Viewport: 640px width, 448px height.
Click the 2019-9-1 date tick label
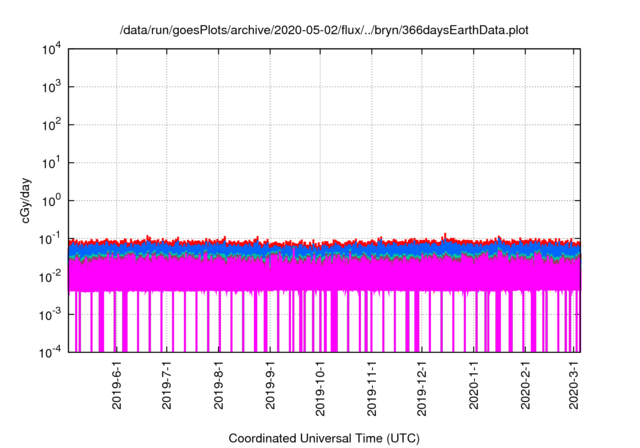(270, 385)
